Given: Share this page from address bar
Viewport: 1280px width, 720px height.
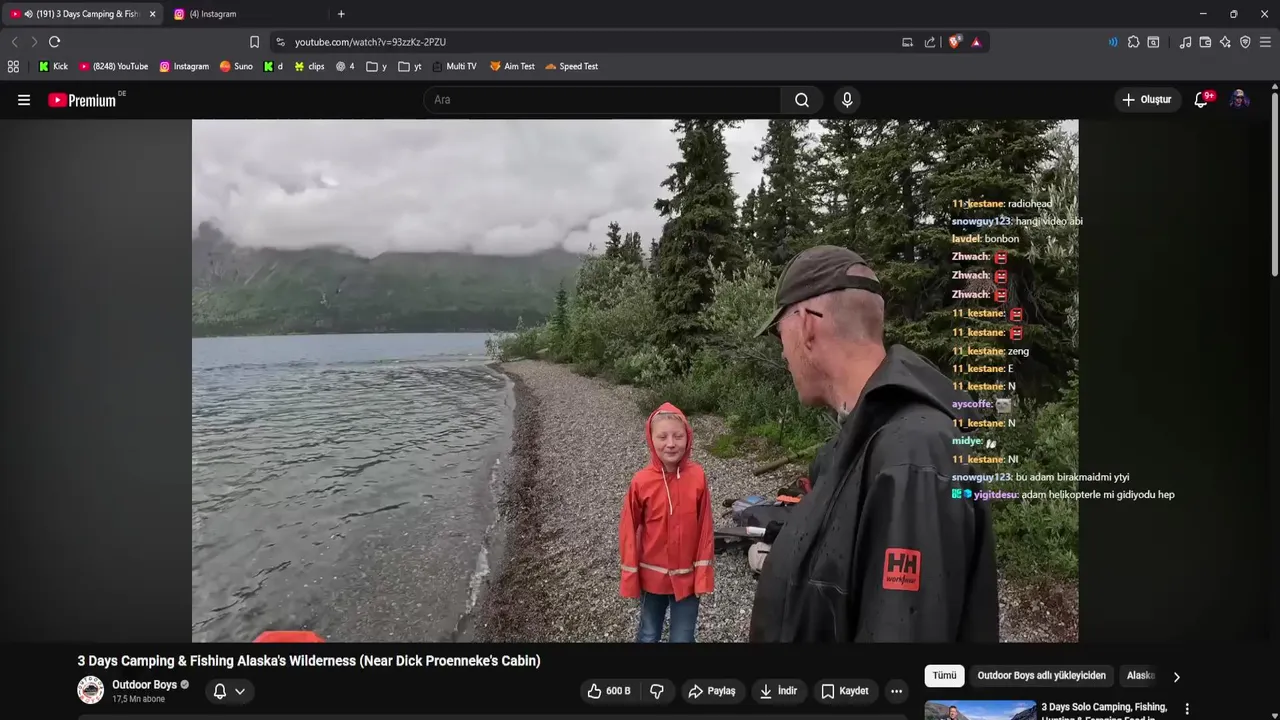Looking at the screenshot, I should click(x=930, y=42).
